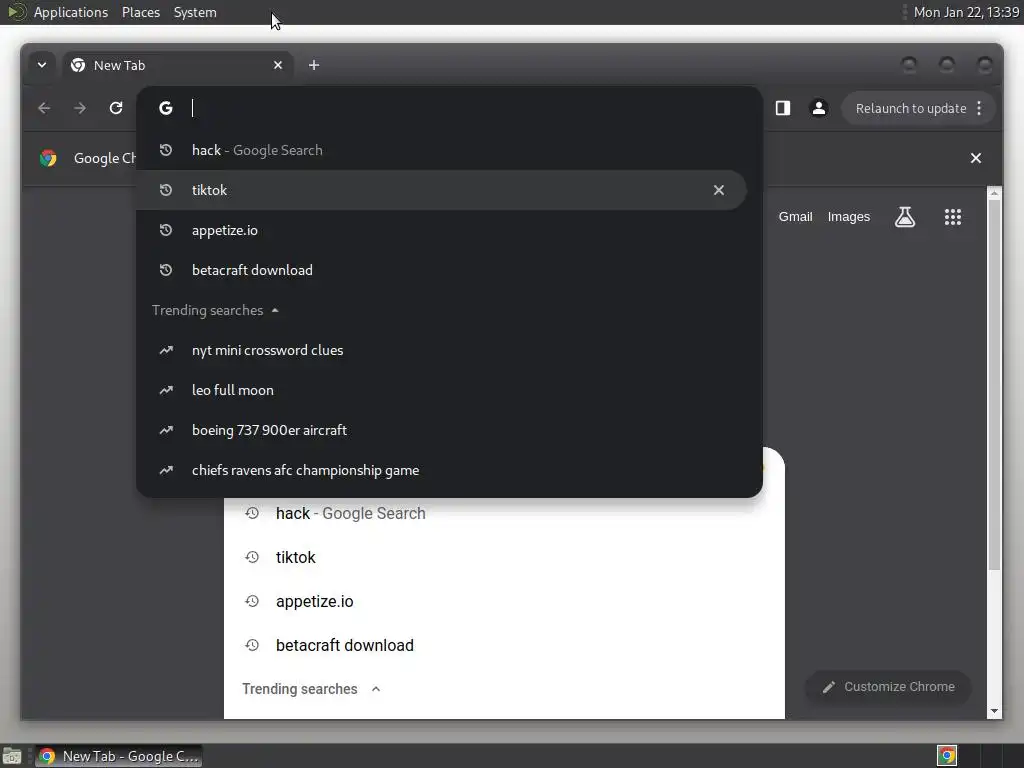Open the profile avatar icon

pos(819,108)
